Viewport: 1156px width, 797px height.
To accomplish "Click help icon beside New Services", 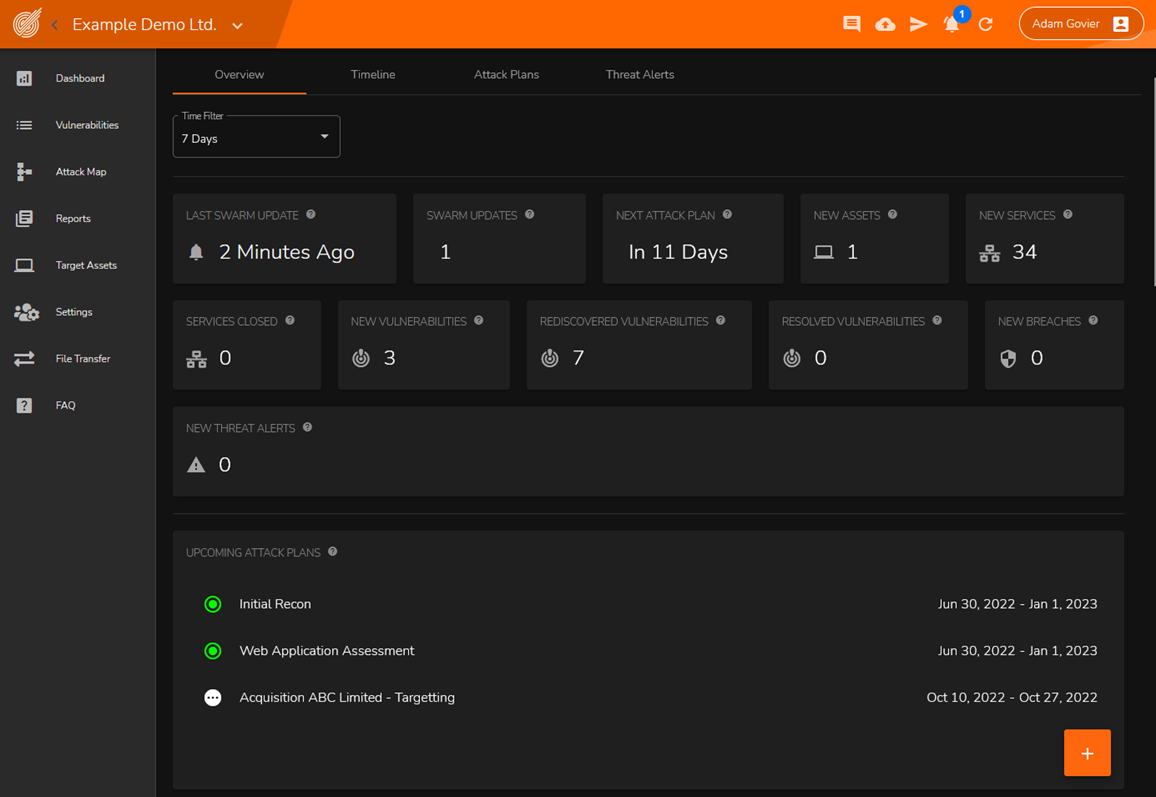I will coord(1068,215).
